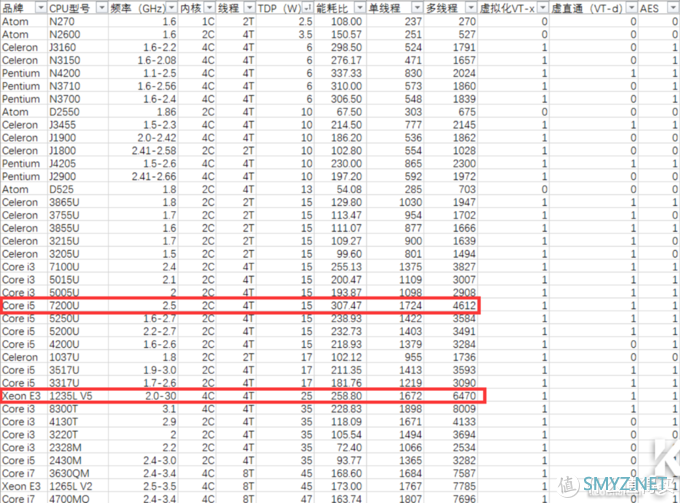The image size is (680, 503).
Task: Select the 4130T model cell
Action: [x=78, y=422]
